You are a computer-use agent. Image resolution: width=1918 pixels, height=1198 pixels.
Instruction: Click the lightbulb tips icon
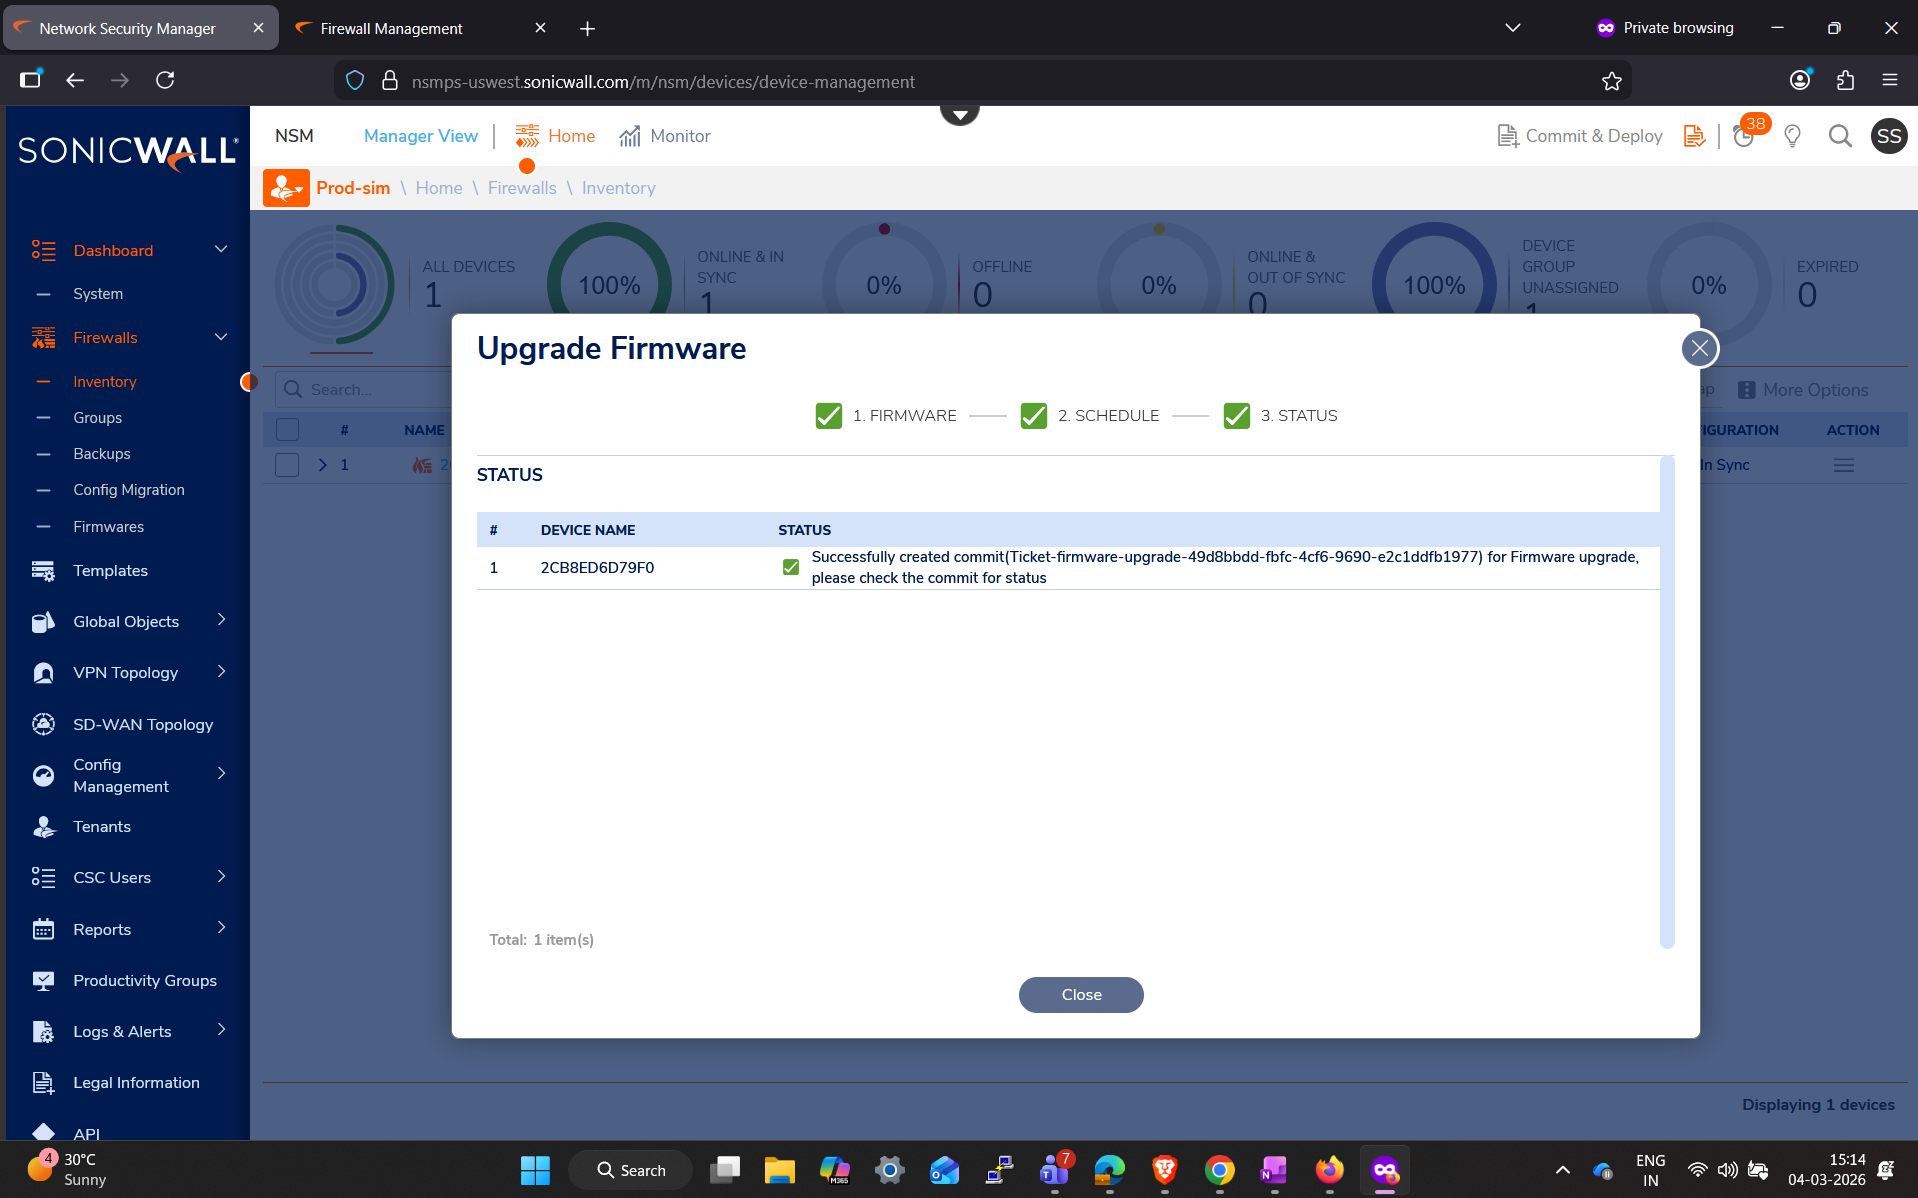point(1792,136)
